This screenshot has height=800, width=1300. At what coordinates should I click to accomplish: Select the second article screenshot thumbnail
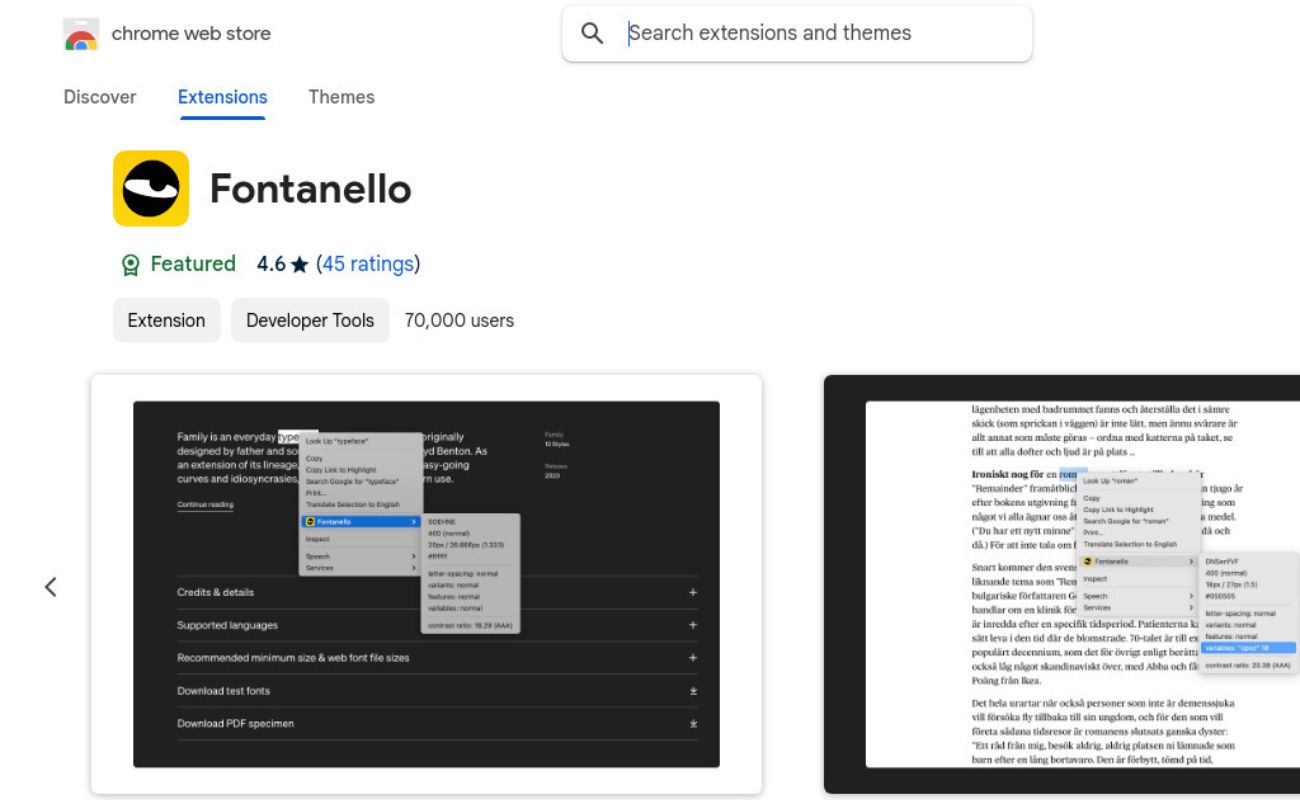(1062, 584)
